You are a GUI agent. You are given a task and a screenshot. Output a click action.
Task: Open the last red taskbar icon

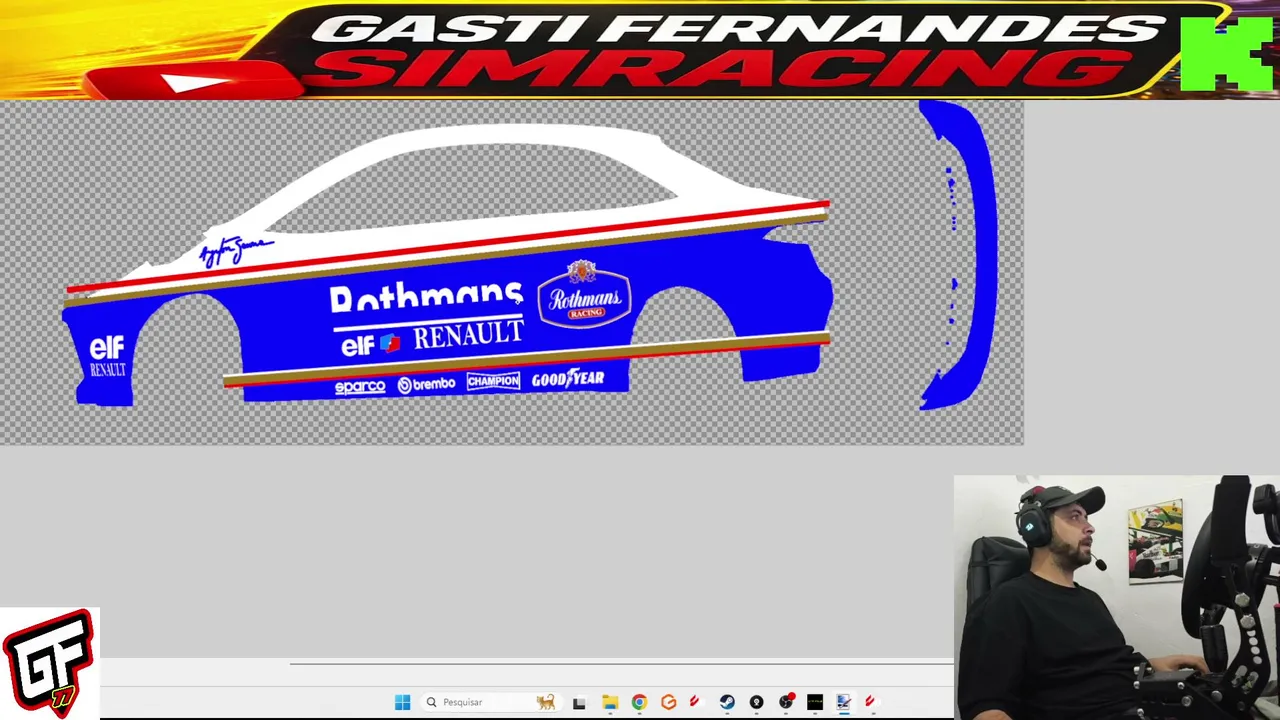pos(870,702)
